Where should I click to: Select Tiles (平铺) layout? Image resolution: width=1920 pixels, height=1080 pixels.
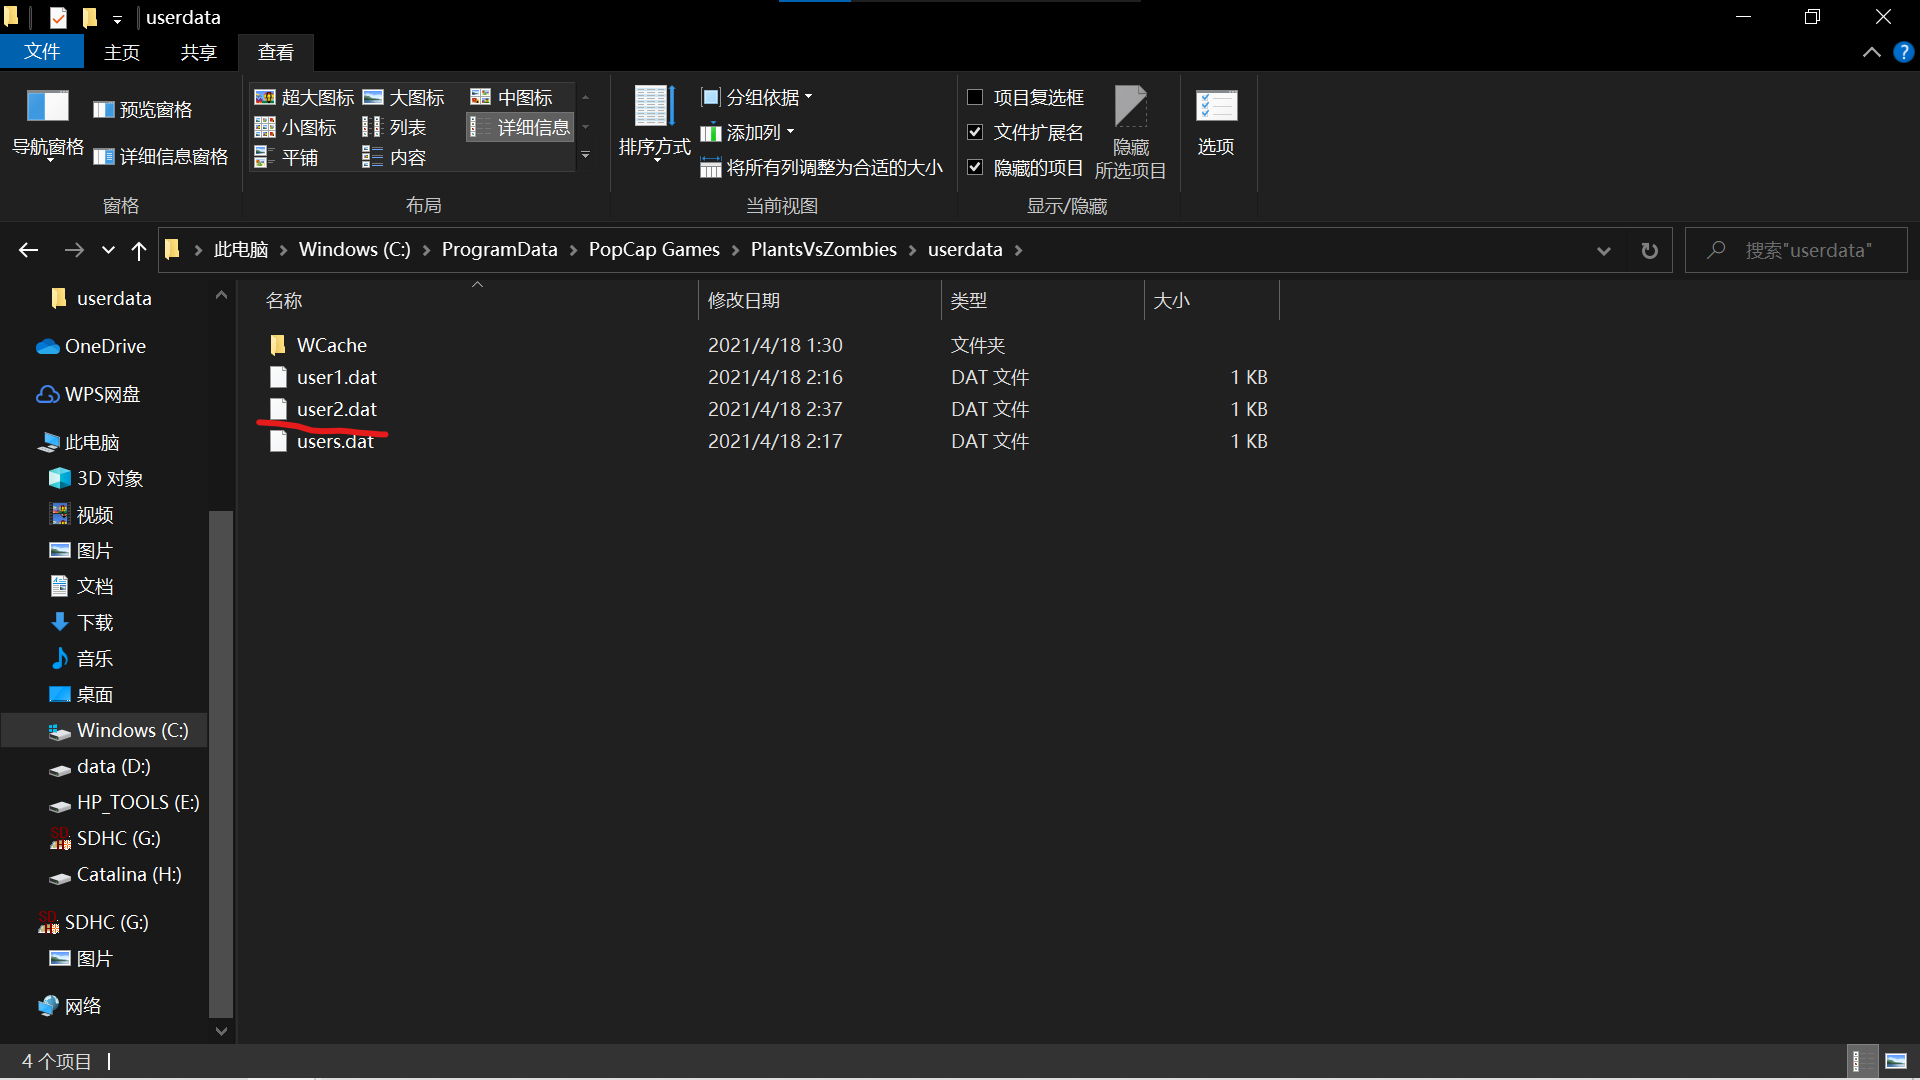pos(286,157)
